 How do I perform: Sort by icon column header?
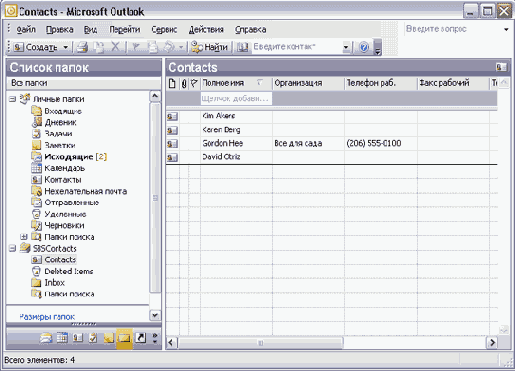pos(172,83)
